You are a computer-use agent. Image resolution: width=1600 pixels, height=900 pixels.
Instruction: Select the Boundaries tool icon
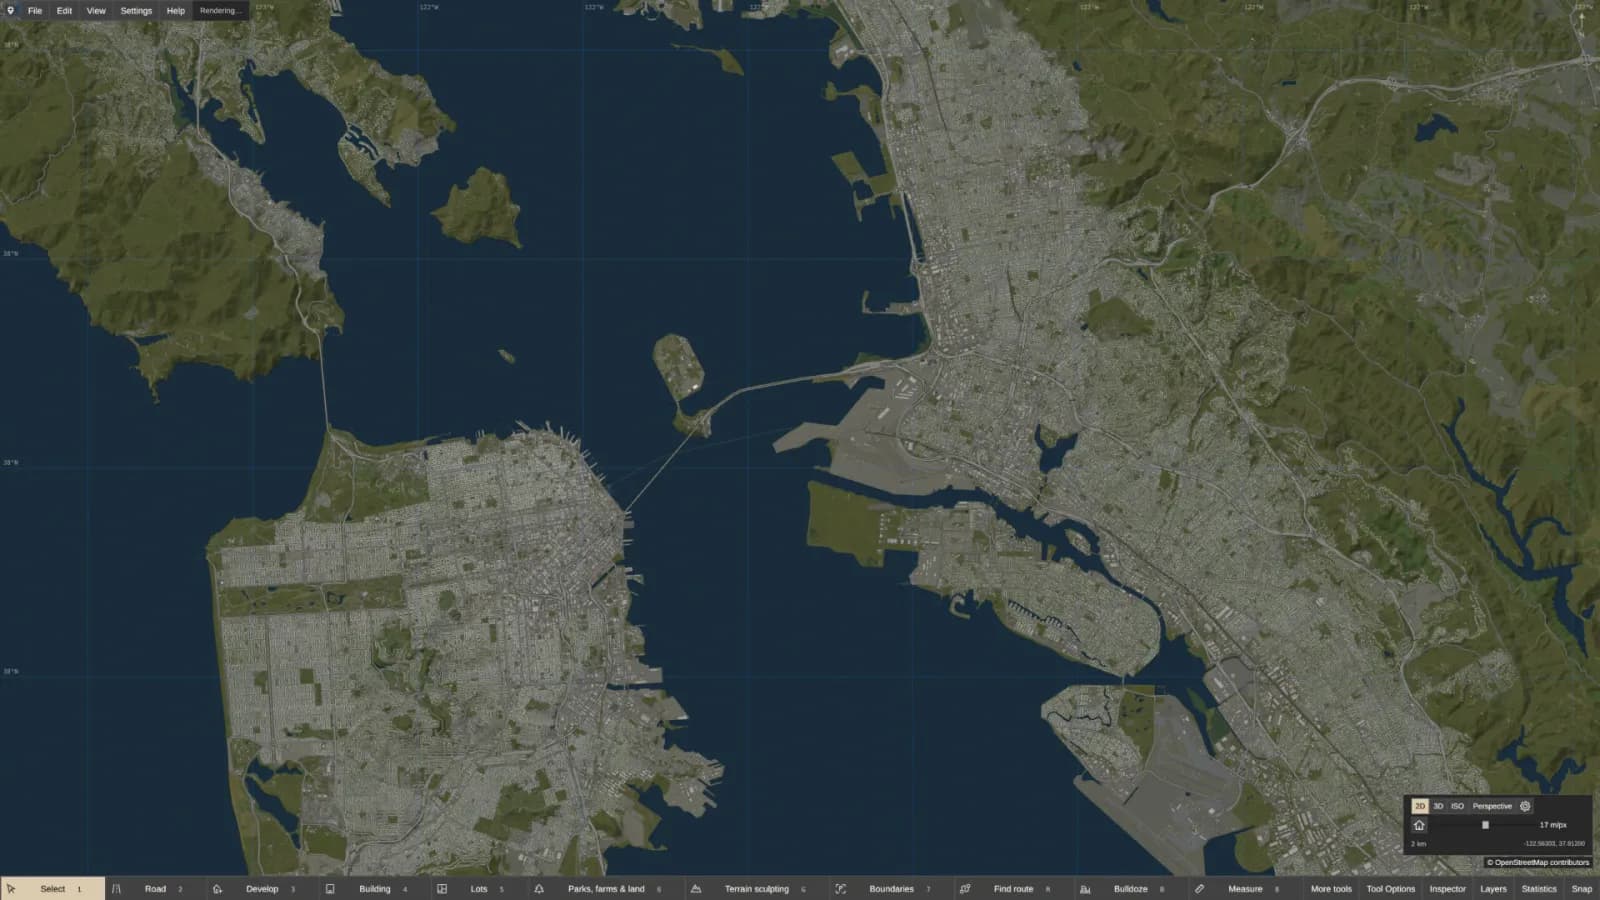(x=840, y=888)
